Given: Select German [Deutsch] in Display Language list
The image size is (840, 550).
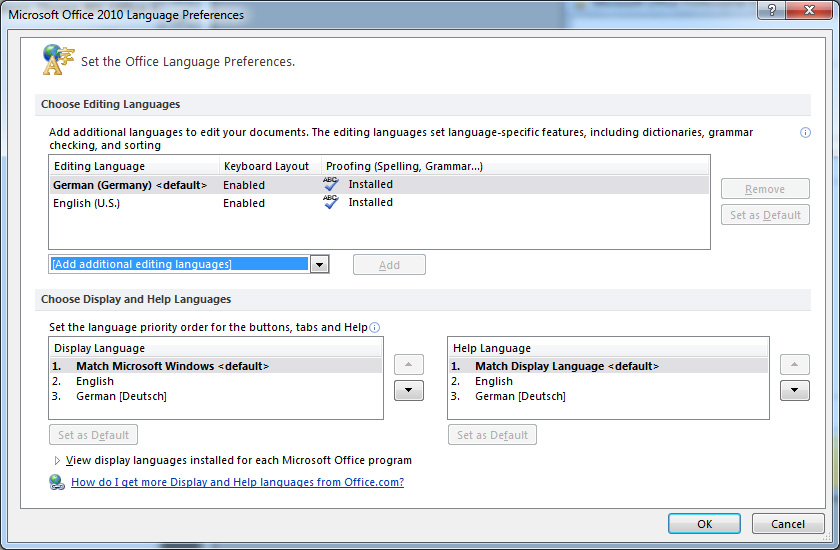Looking at the screenshot, I should coord(121,396).
